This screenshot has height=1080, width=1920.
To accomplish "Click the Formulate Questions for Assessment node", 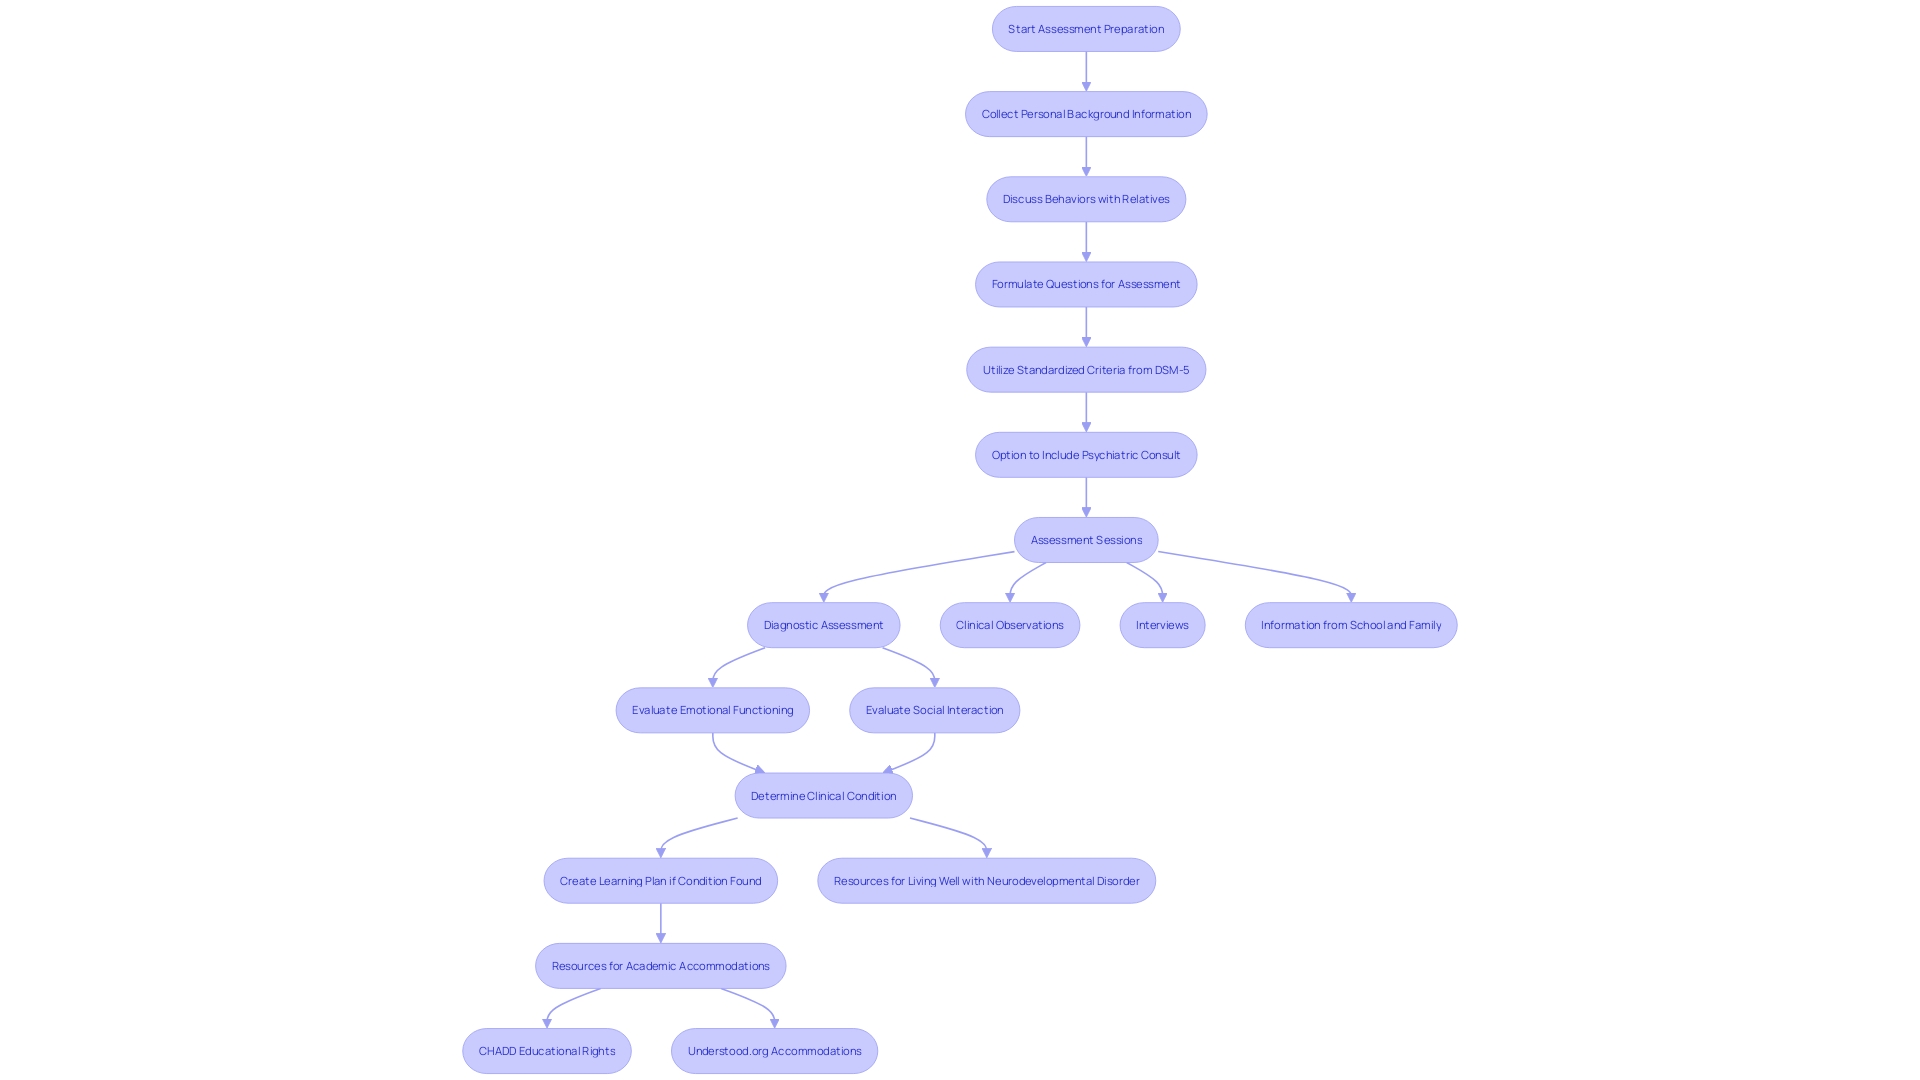I will (1085, 284).
